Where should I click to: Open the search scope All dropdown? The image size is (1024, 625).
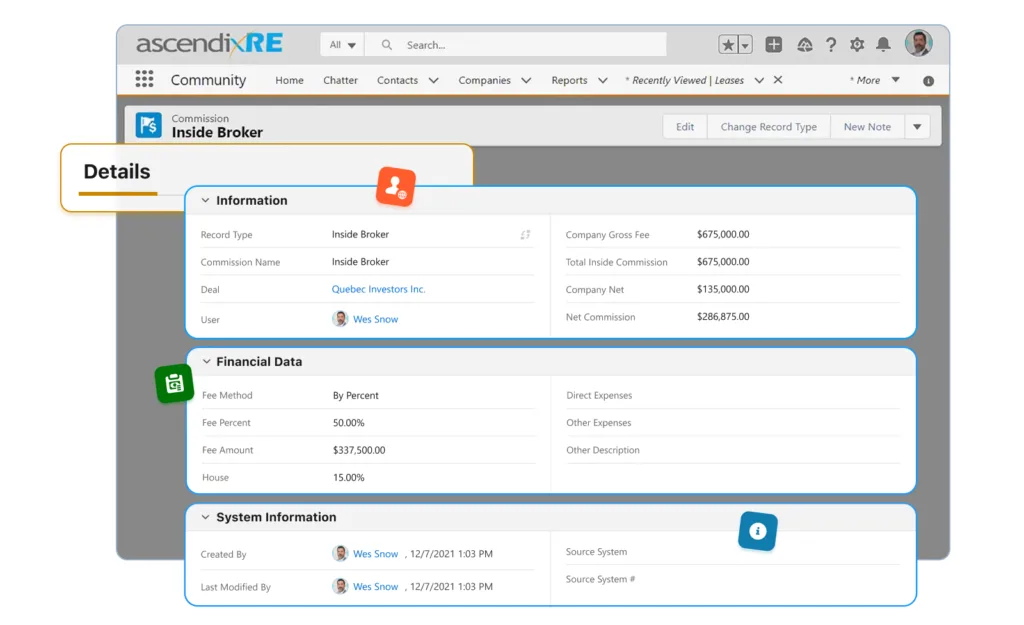[342, 45]
